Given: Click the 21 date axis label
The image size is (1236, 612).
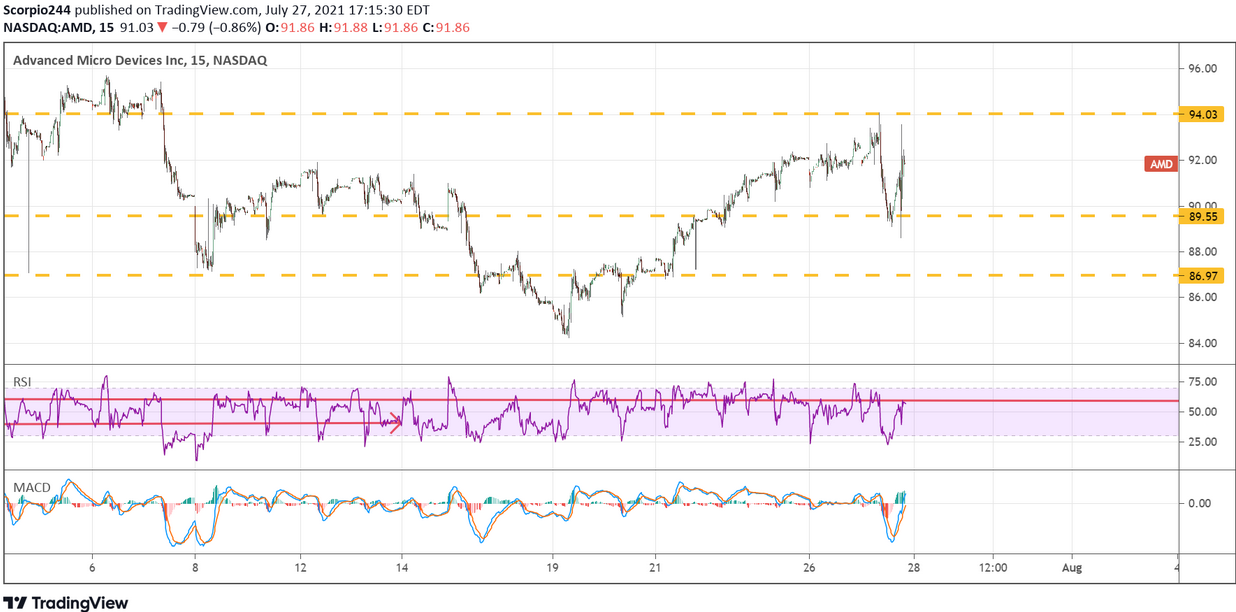Looking at the screenshot, I should tap(654, 567).
